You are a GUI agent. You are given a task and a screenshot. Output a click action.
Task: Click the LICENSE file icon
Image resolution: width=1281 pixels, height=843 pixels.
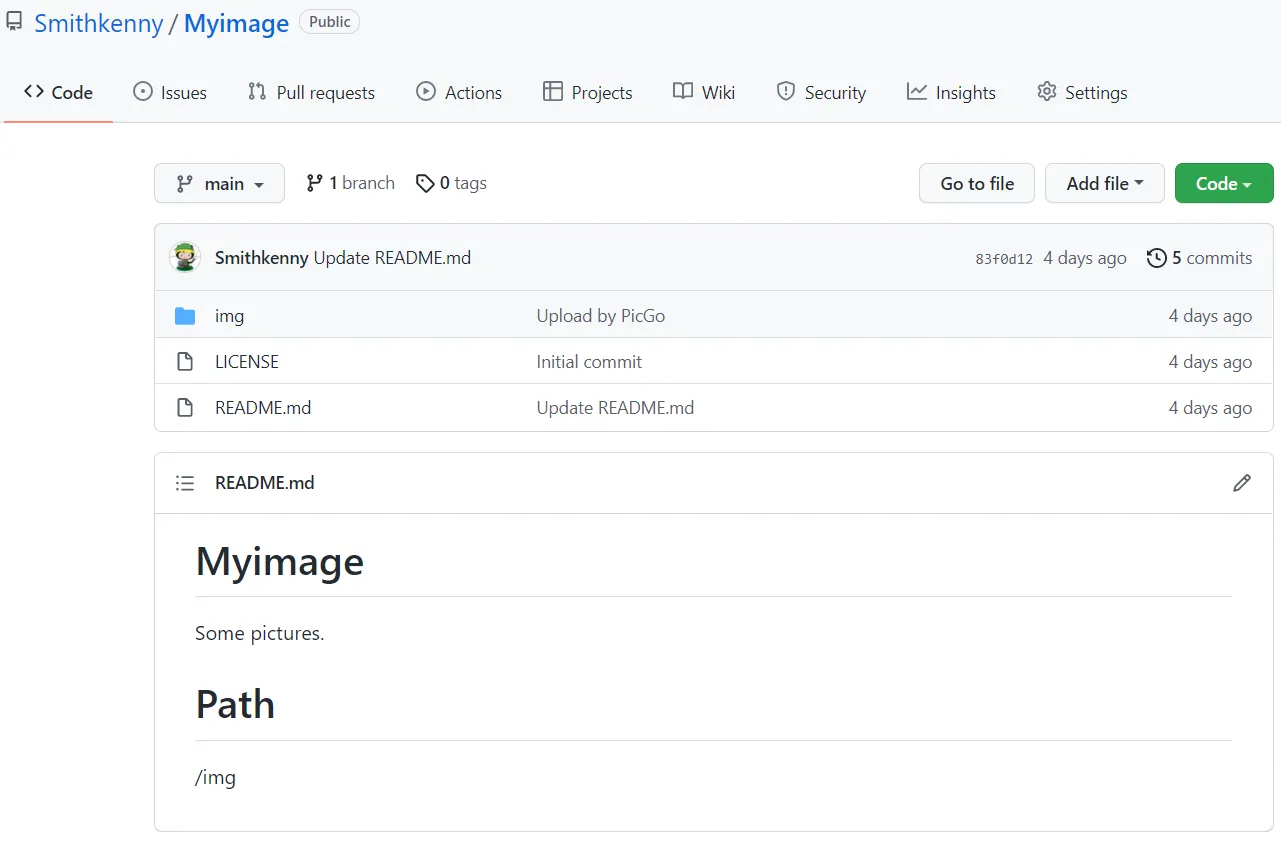(185, 362)
